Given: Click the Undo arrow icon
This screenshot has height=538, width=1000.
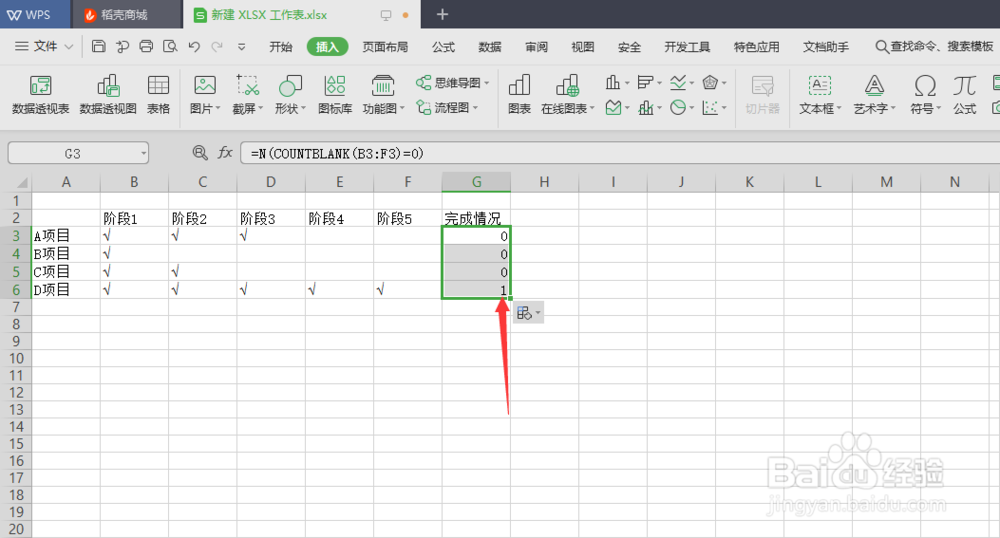Looking at the screenshot, I should point(194,46).
